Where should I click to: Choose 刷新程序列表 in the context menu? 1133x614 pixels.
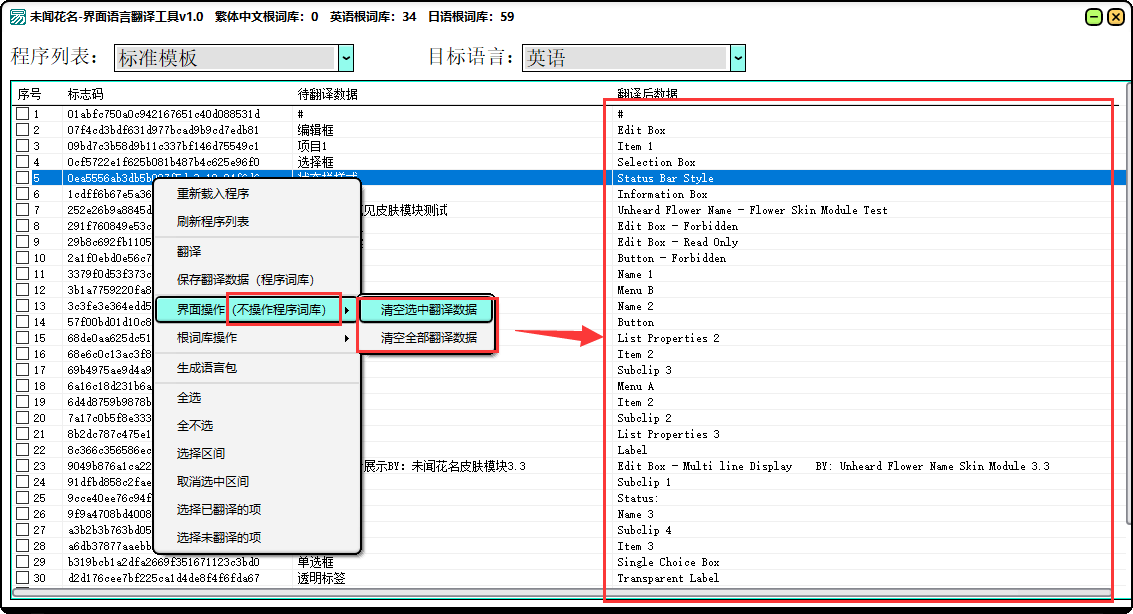coord(213,222)
